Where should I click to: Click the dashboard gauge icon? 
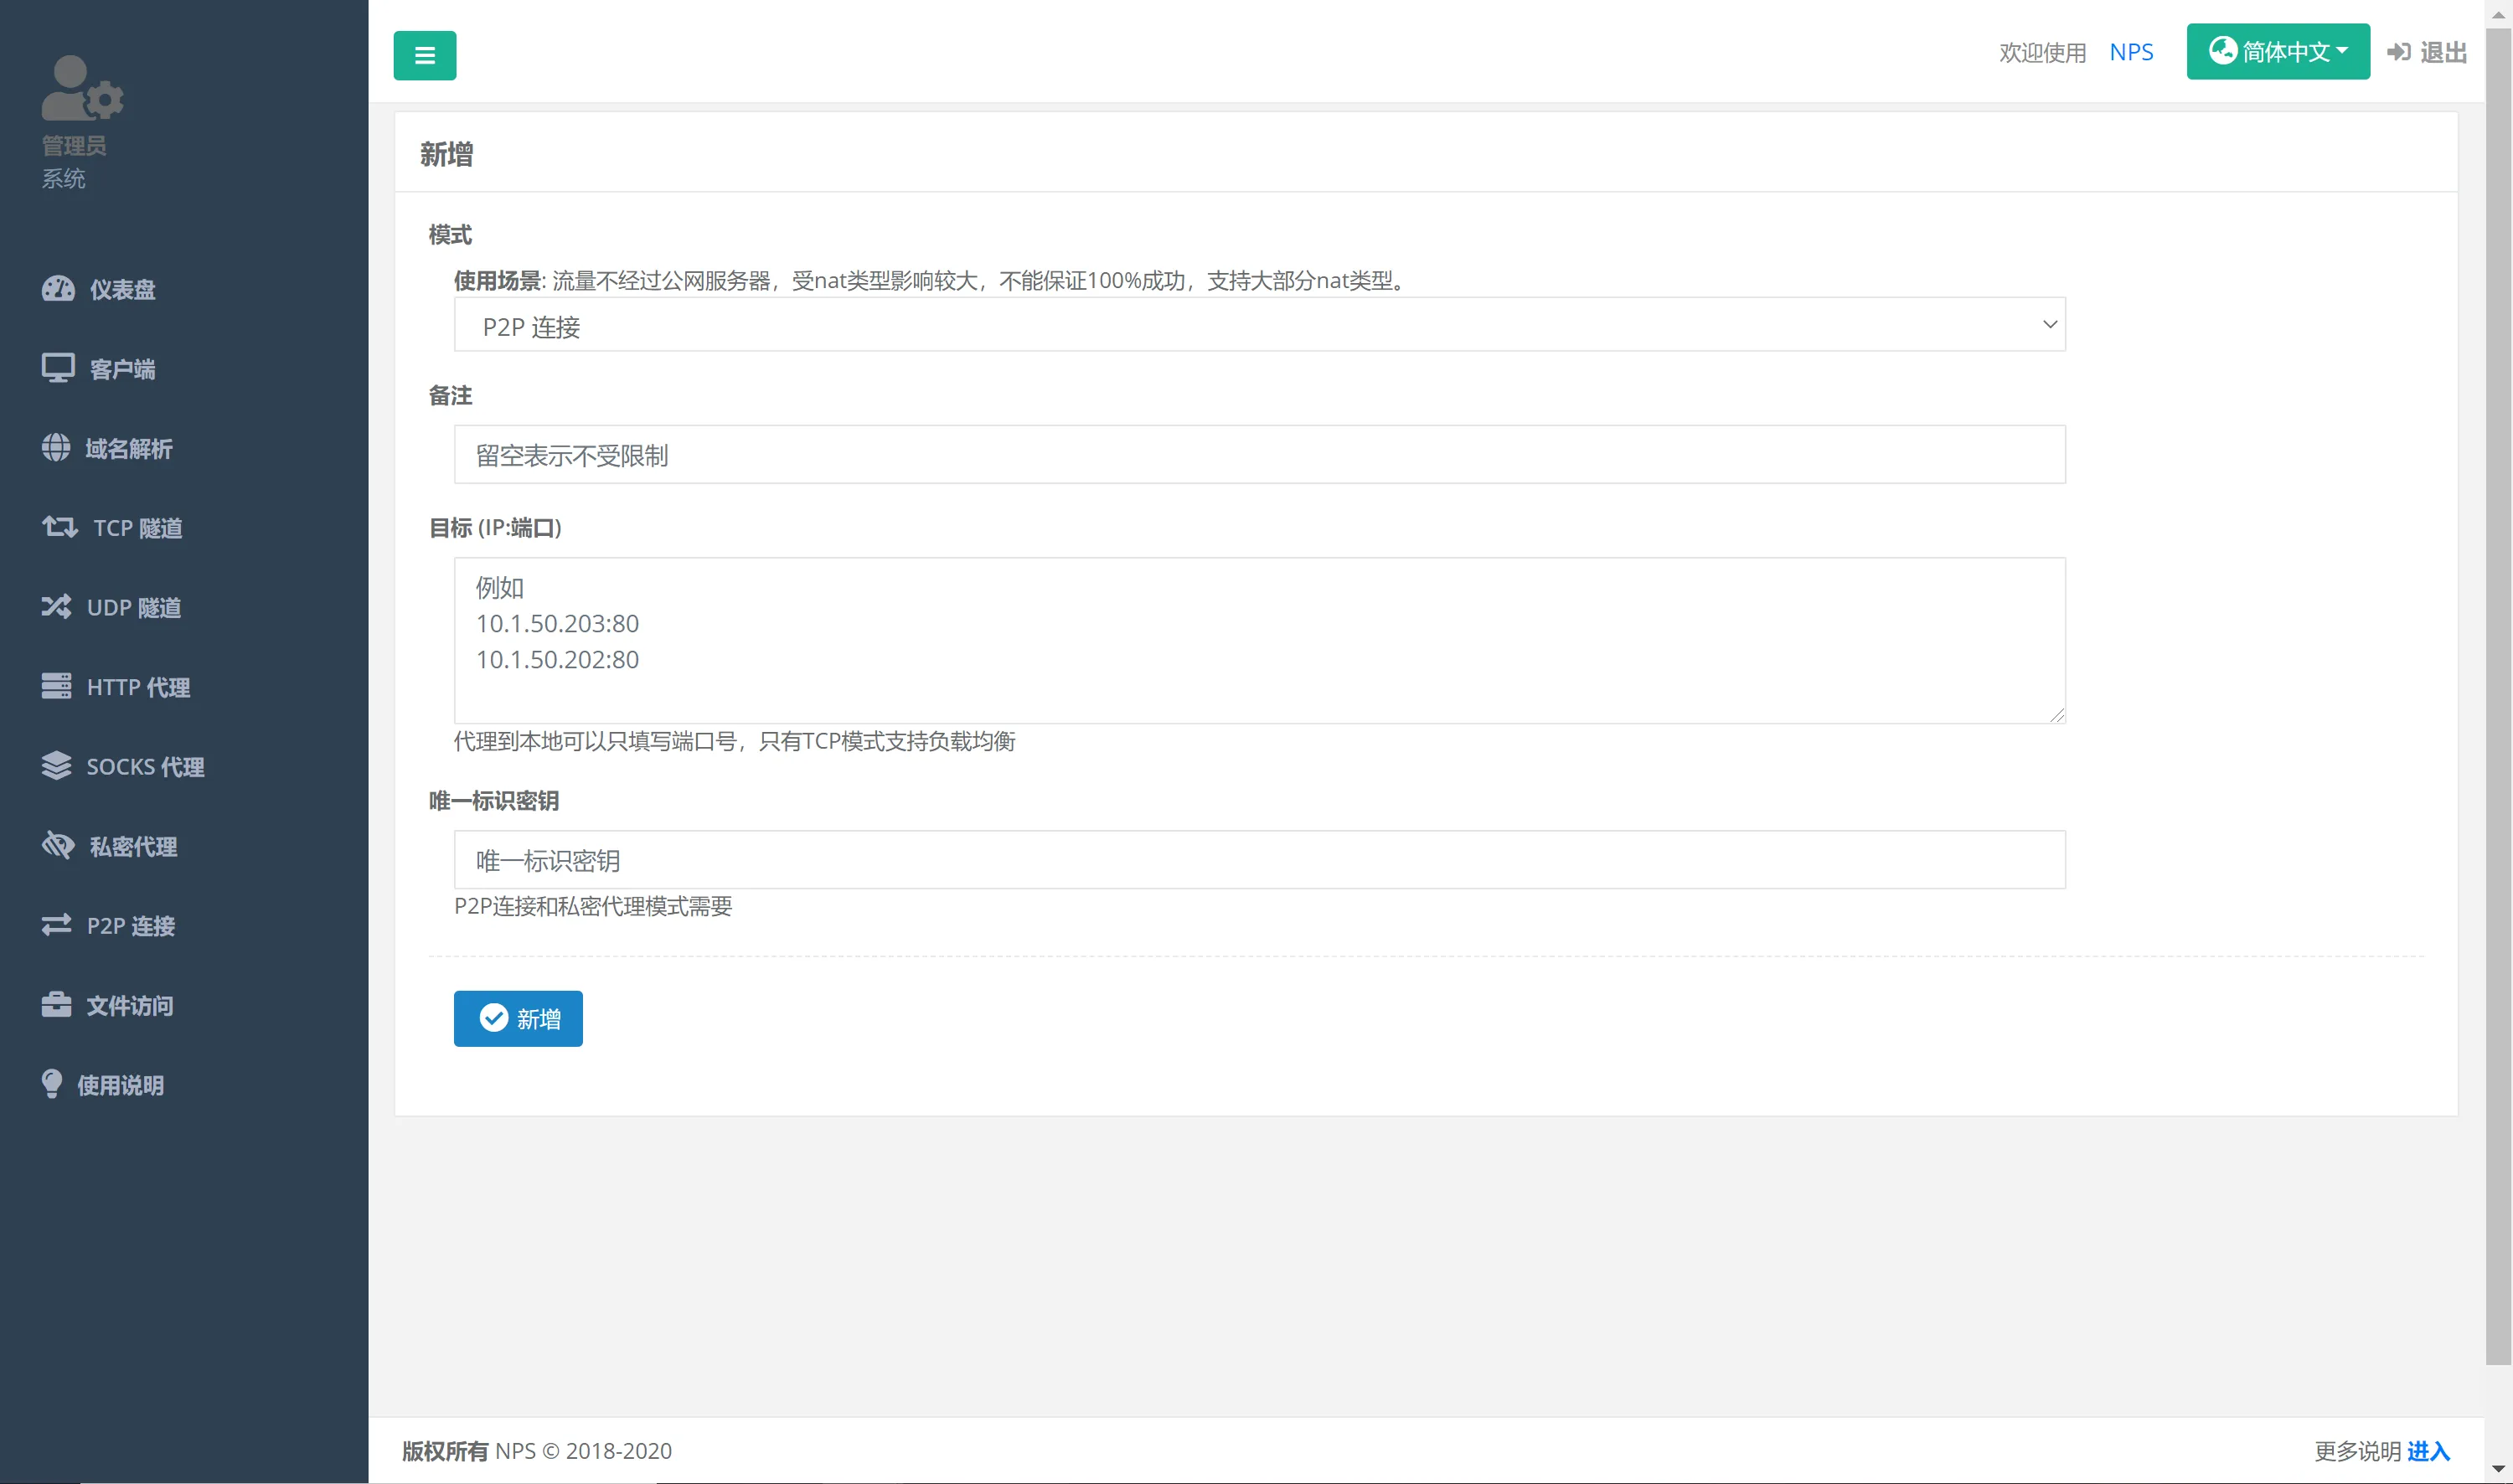[x=58, y=289]
